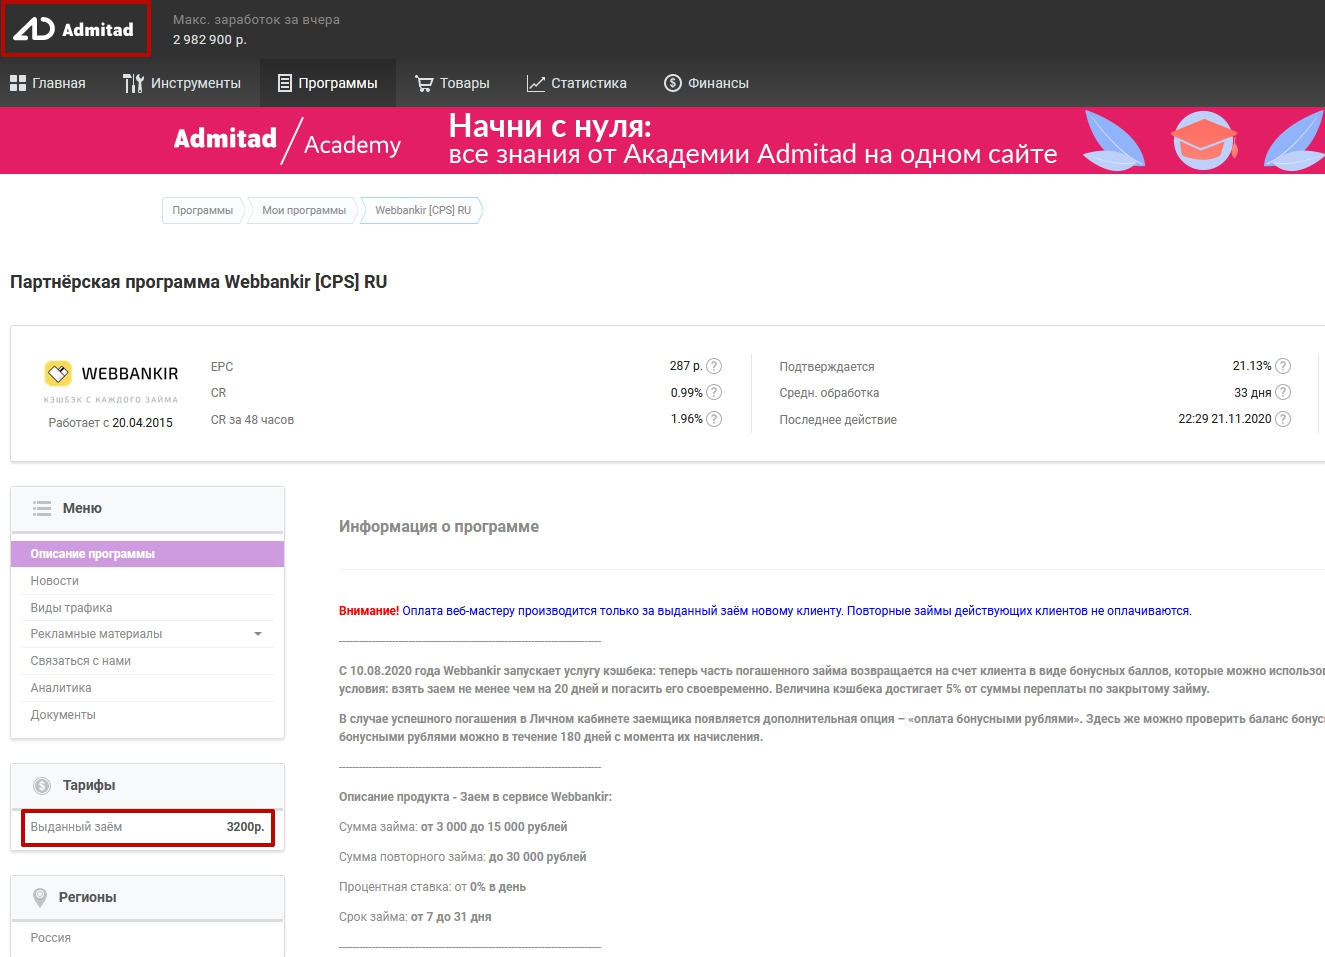The width and height of the screenshot is (1325, 957).
Task: Click the help icon next to 21.13%
Action: tap(1283, 366)
